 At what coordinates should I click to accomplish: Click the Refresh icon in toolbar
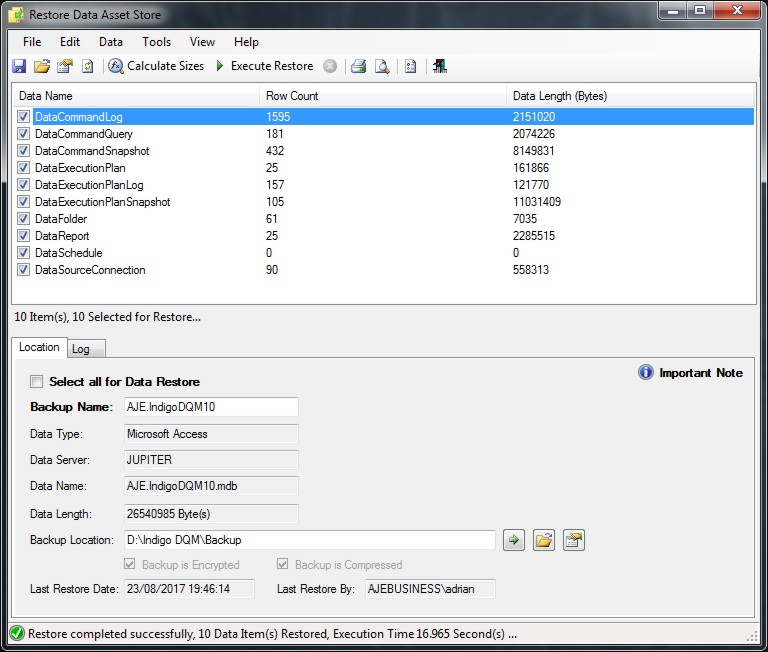87,66
